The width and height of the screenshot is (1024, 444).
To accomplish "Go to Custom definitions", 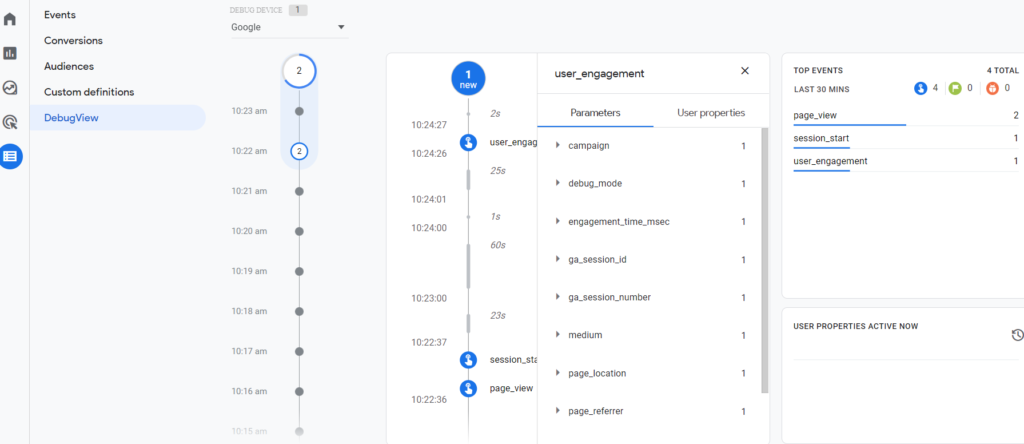I will 89,92.
